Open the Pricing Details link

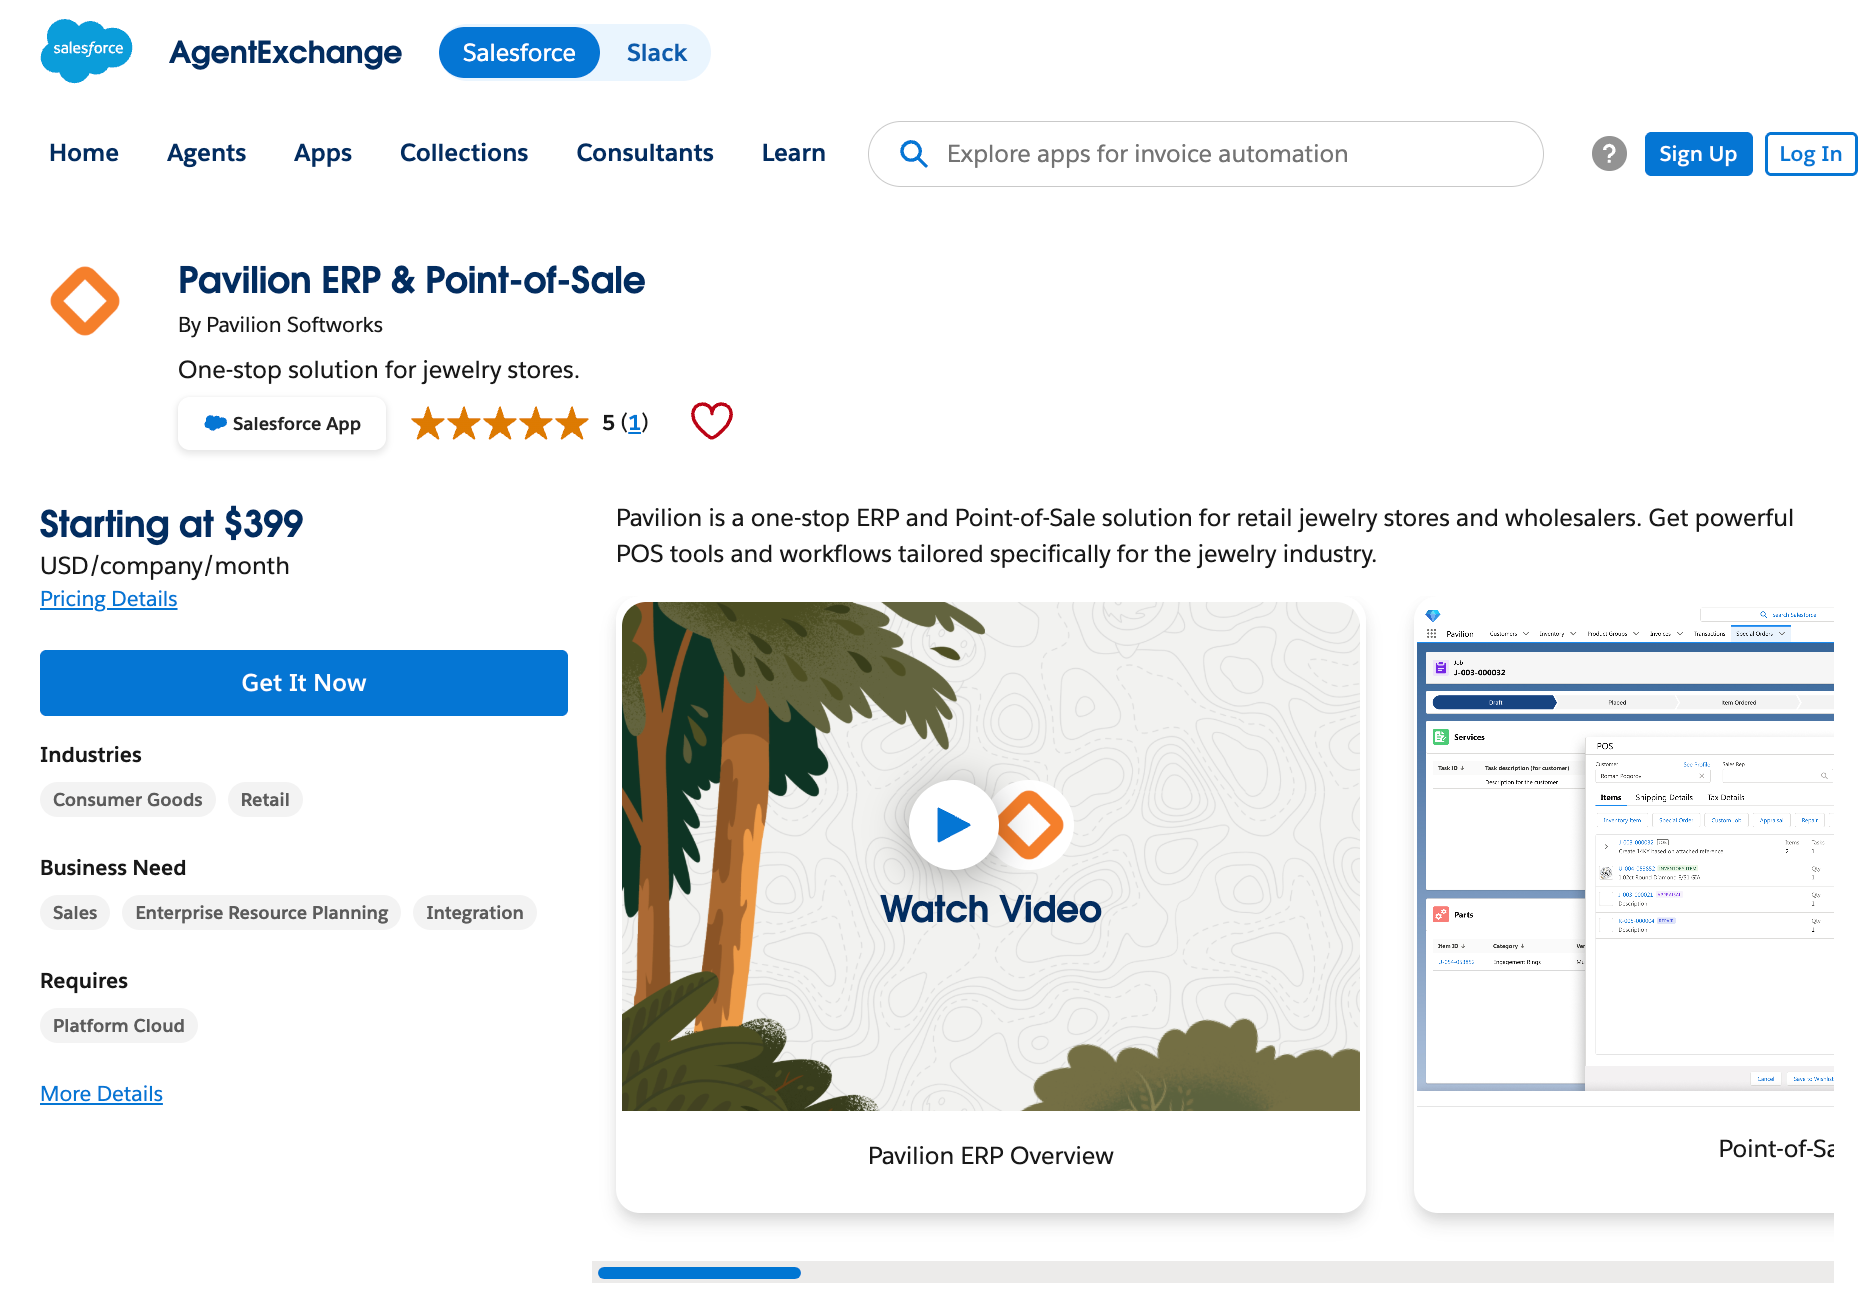tap(108, 599)
